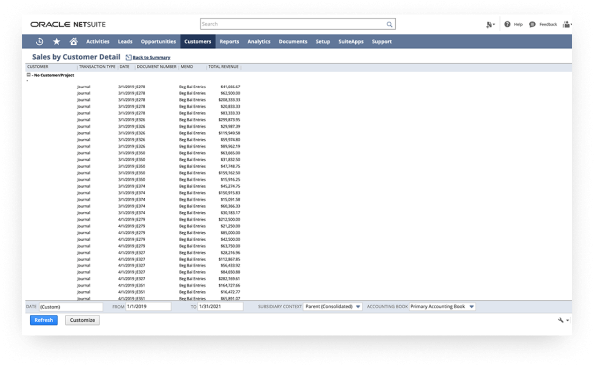Click the $208,333.33 revenue amount

(229, 100)
